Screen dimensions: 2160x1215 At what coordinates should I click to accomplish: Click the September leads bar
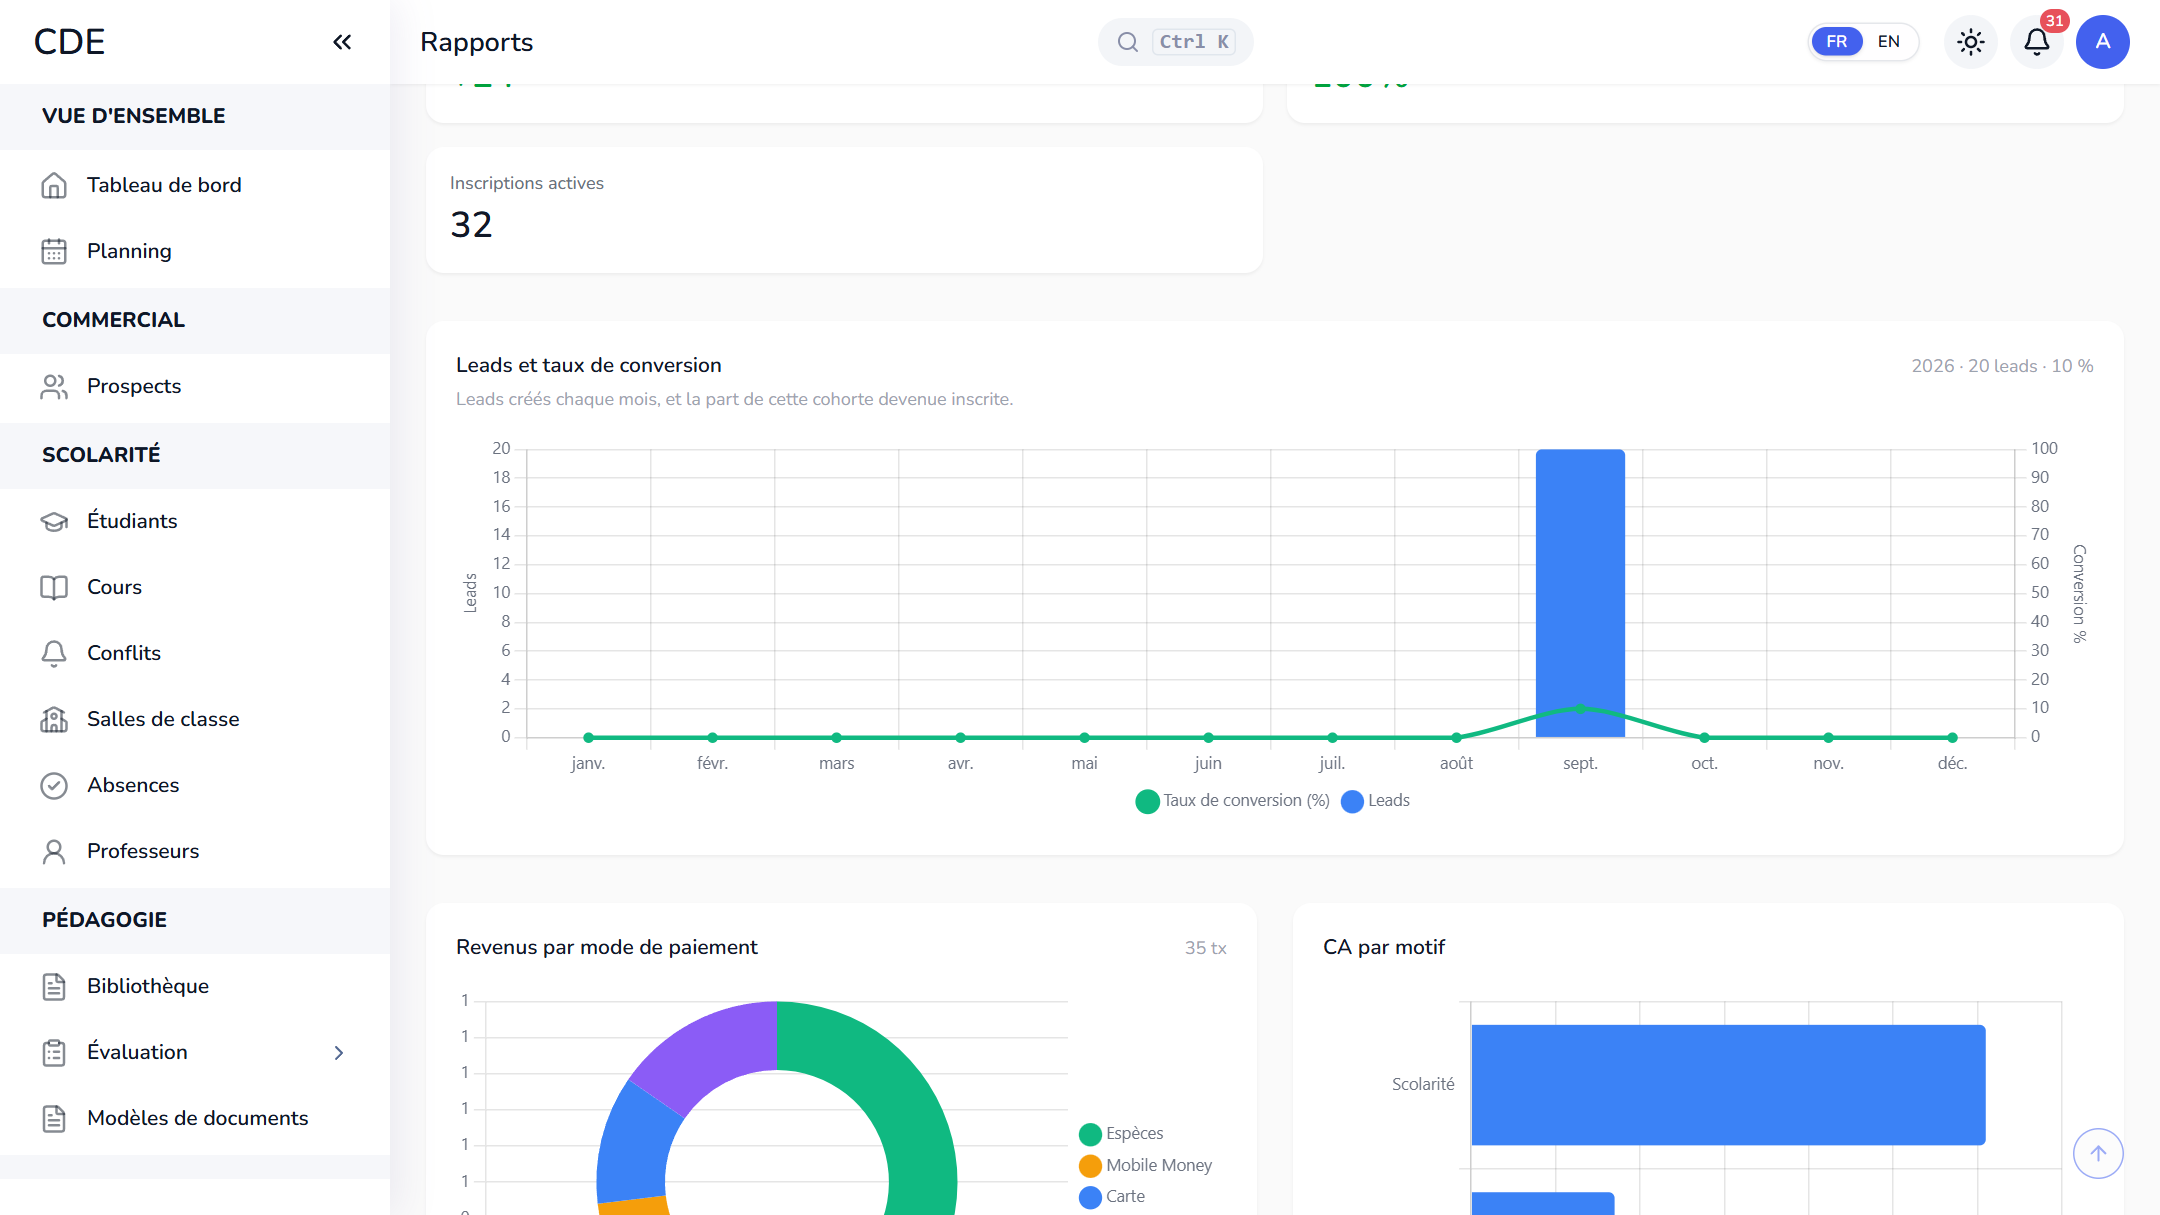pos(1580,593)
